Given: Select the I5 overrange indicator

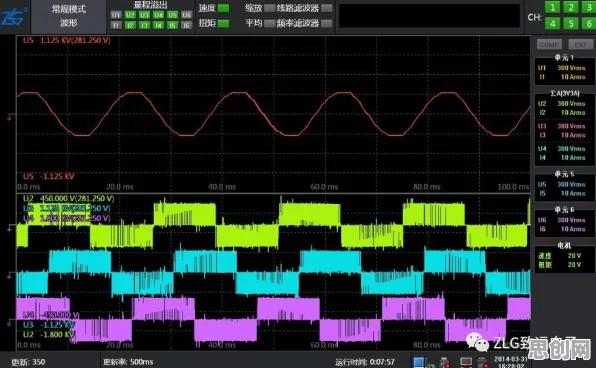Looking at the screenshot, I should click(172, 25).
